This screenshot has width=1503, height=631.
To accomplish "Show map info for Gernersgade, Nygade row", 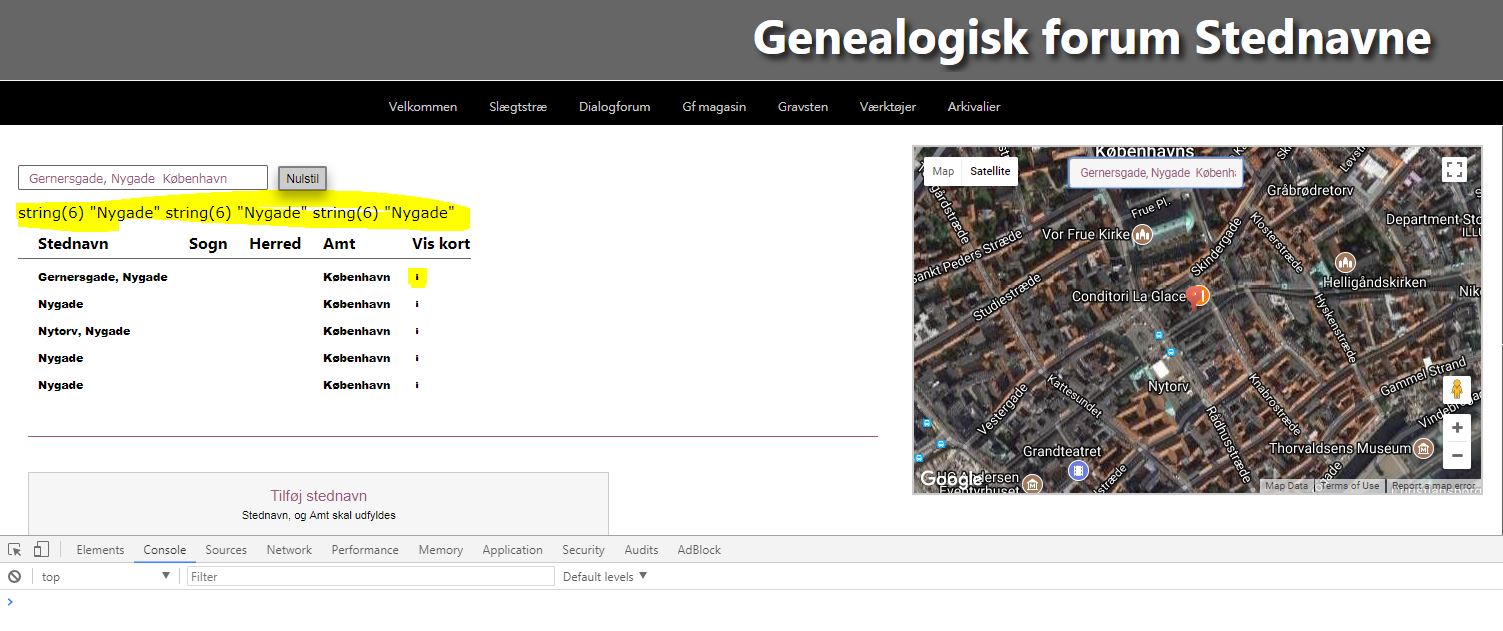I will (417, 277).
